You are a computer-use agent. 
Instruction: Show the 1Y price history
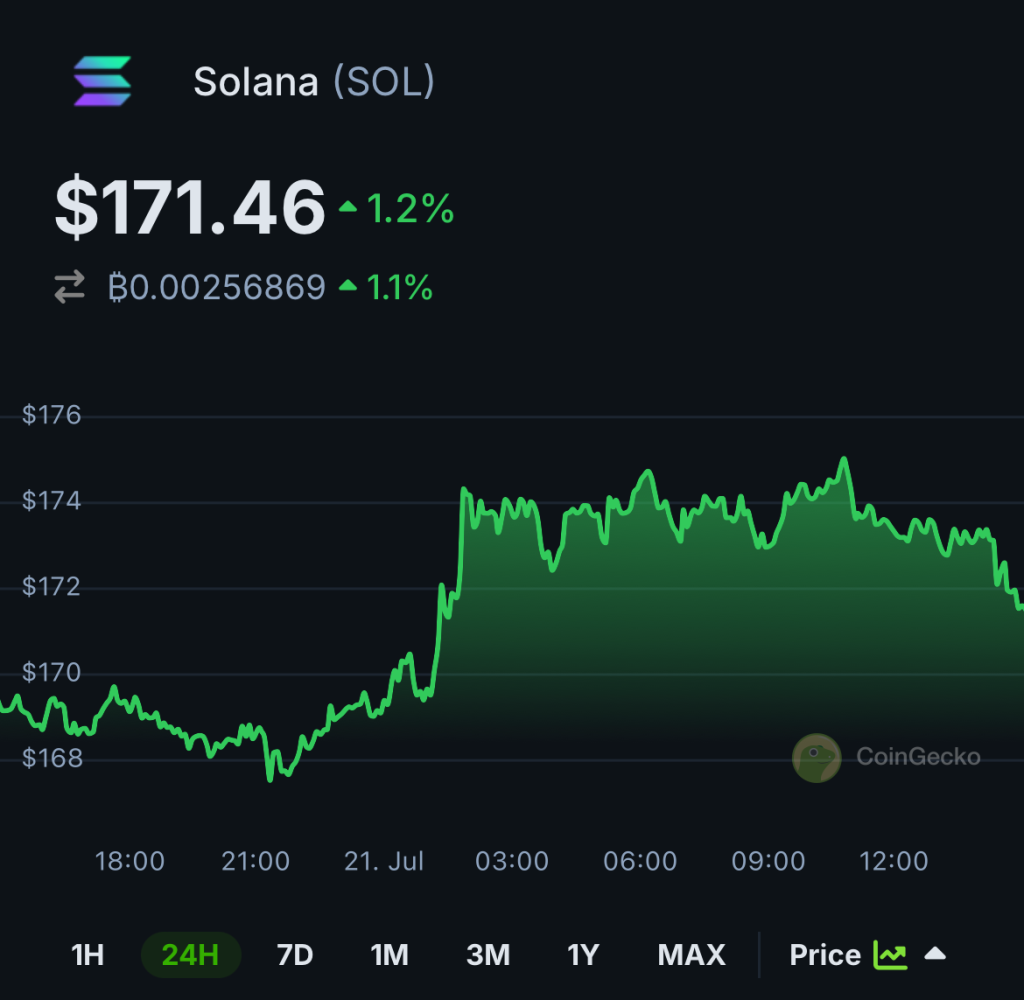583,955
